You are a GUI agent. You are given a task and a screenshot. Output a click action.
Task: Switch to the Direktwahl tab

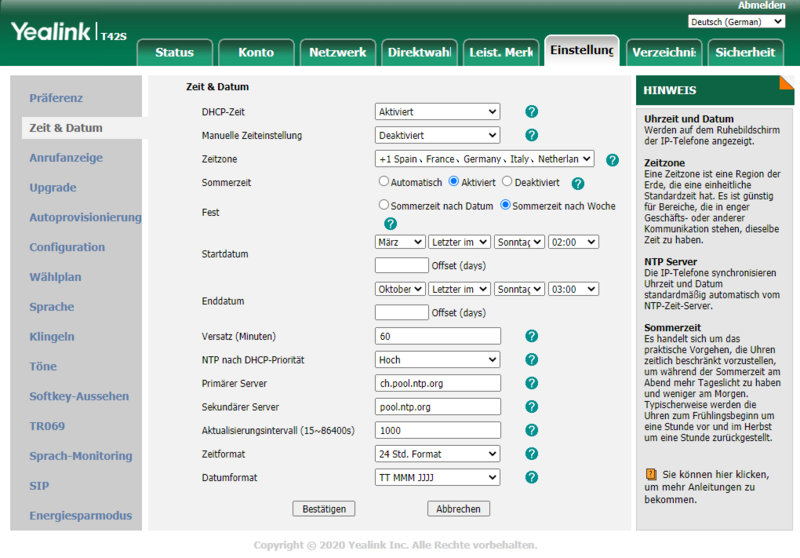pyautogui.click(x=419, y=52)
